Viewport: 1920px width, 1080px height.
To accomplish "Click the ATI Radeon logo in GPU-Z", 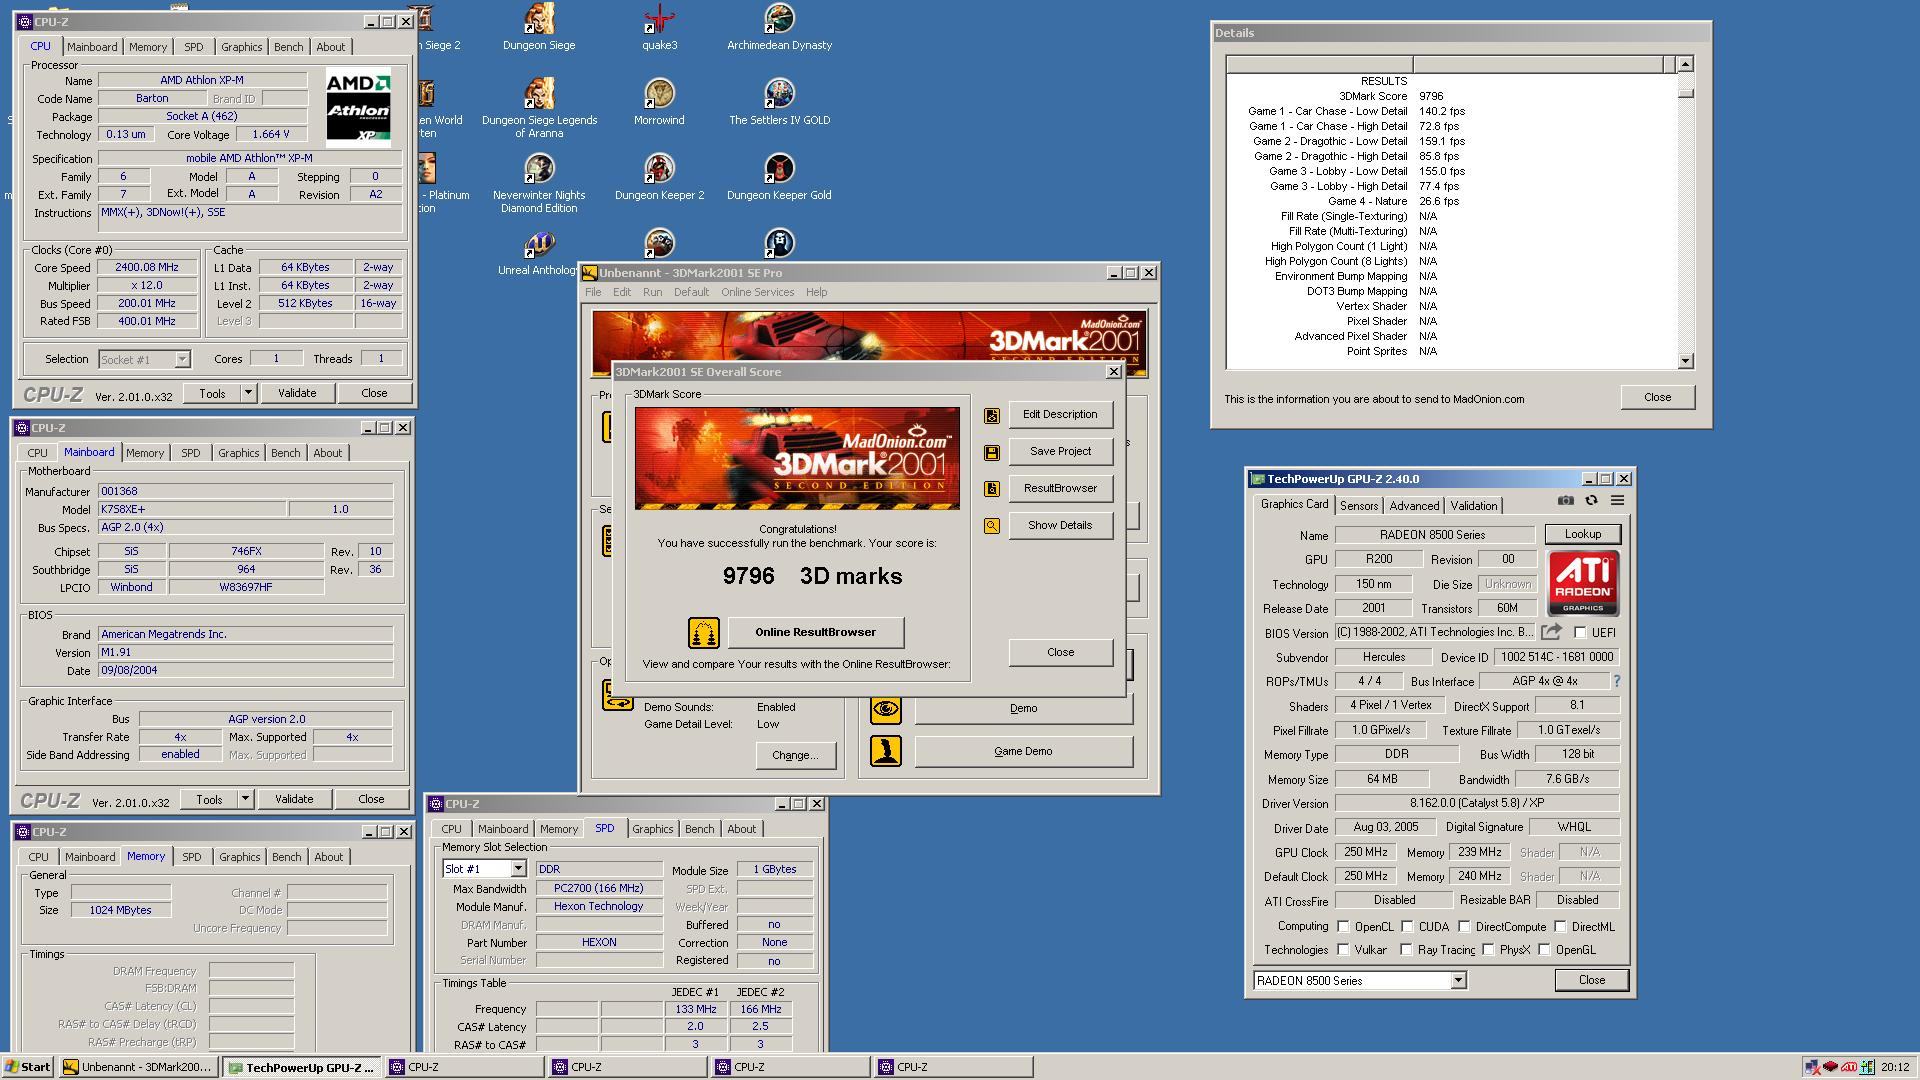I will pyautogui.click(x=1583, y=583).
